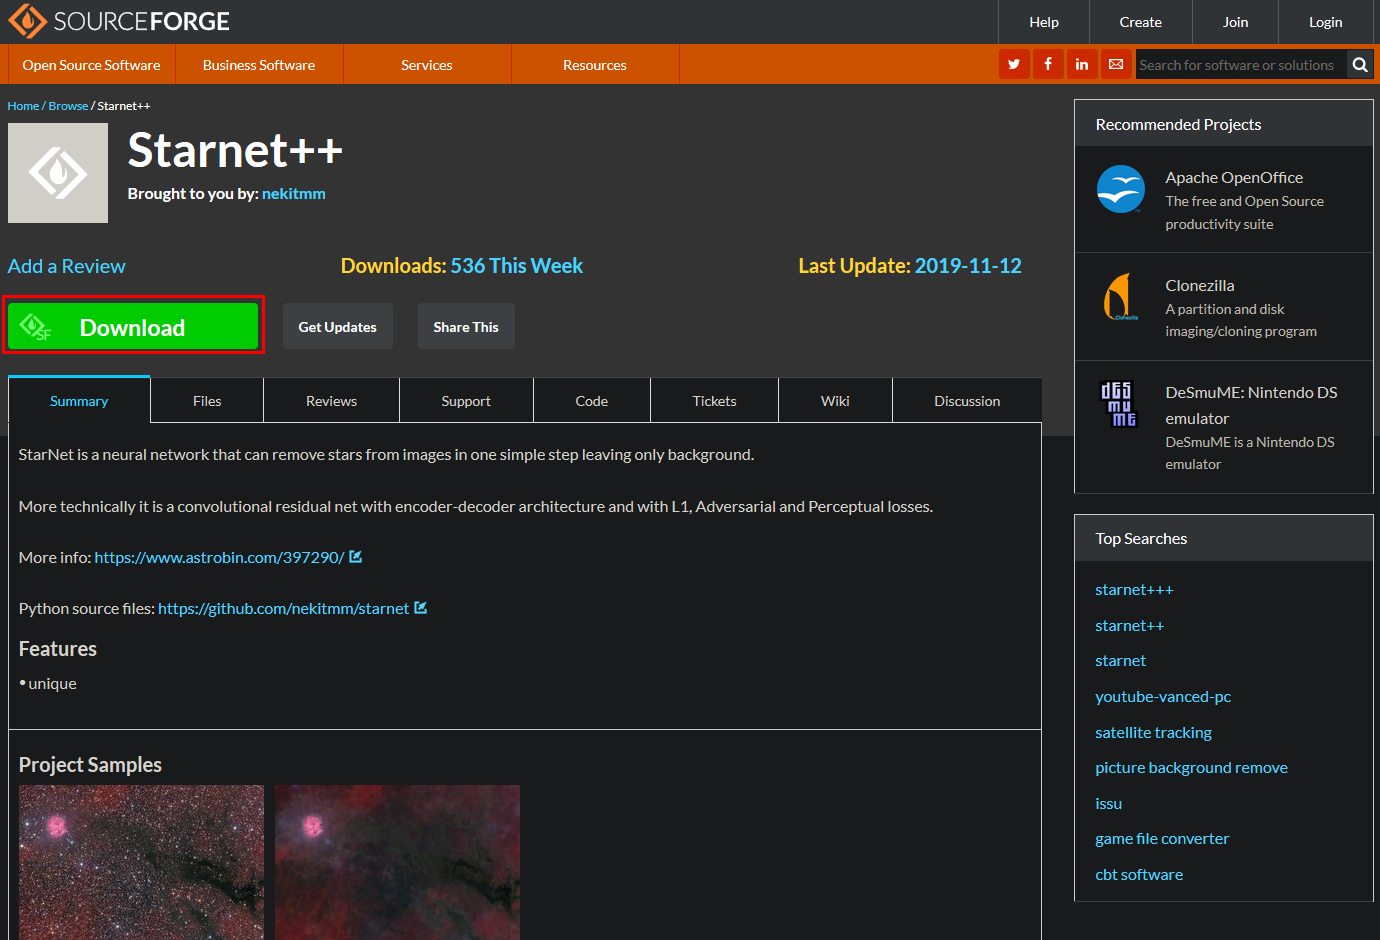Focus the software search field

[x=1241, y=65]
